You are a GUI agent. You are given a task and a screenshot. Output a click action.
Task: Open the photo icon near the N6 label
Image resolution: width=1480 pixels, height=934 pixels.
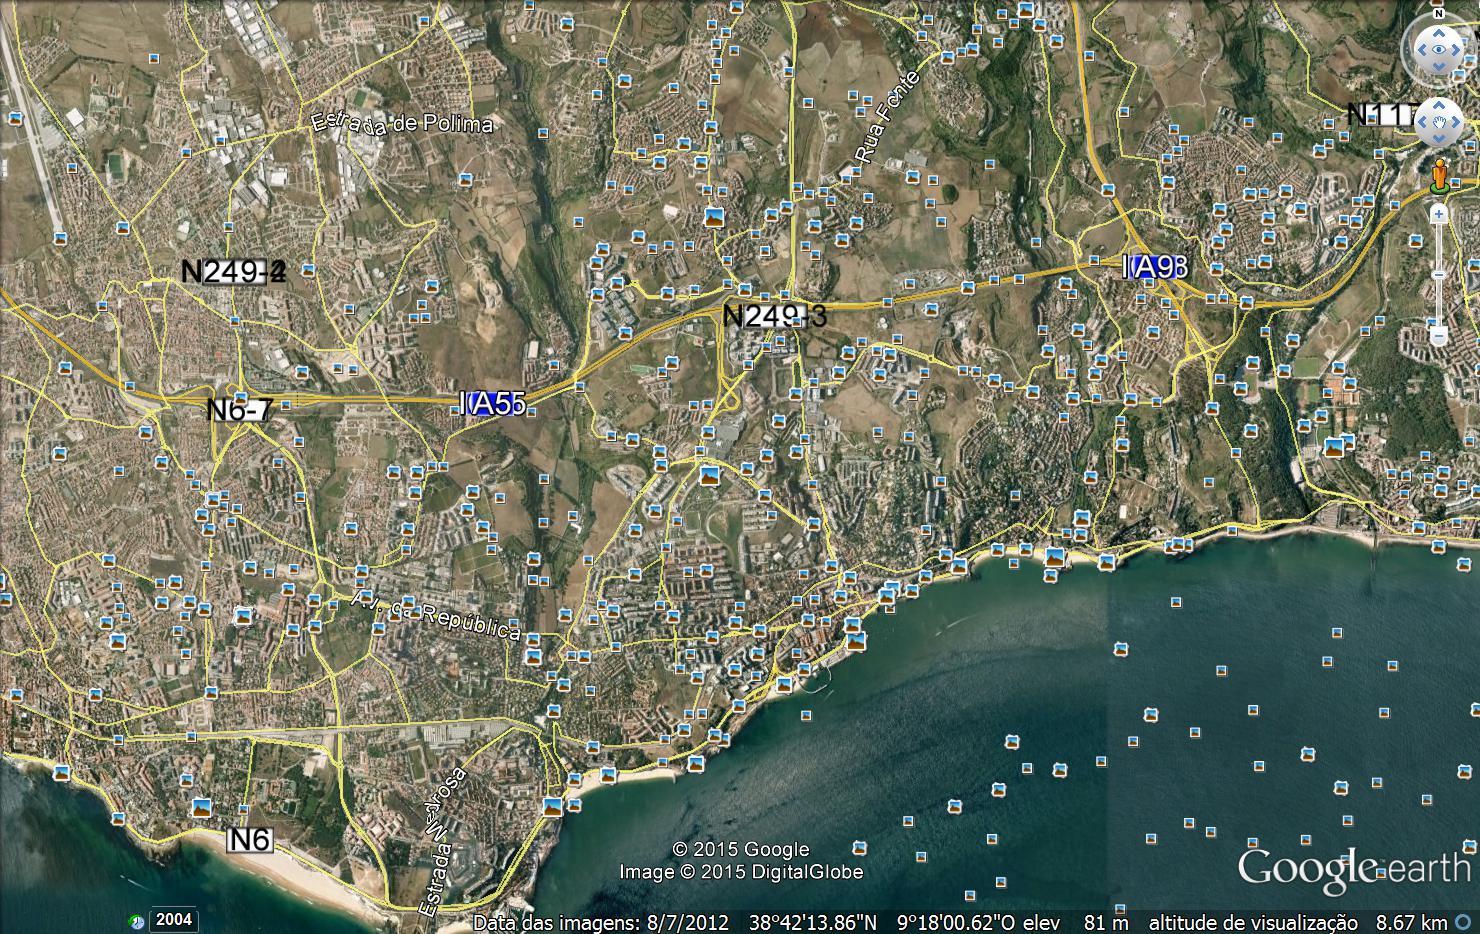coord(201,808)
